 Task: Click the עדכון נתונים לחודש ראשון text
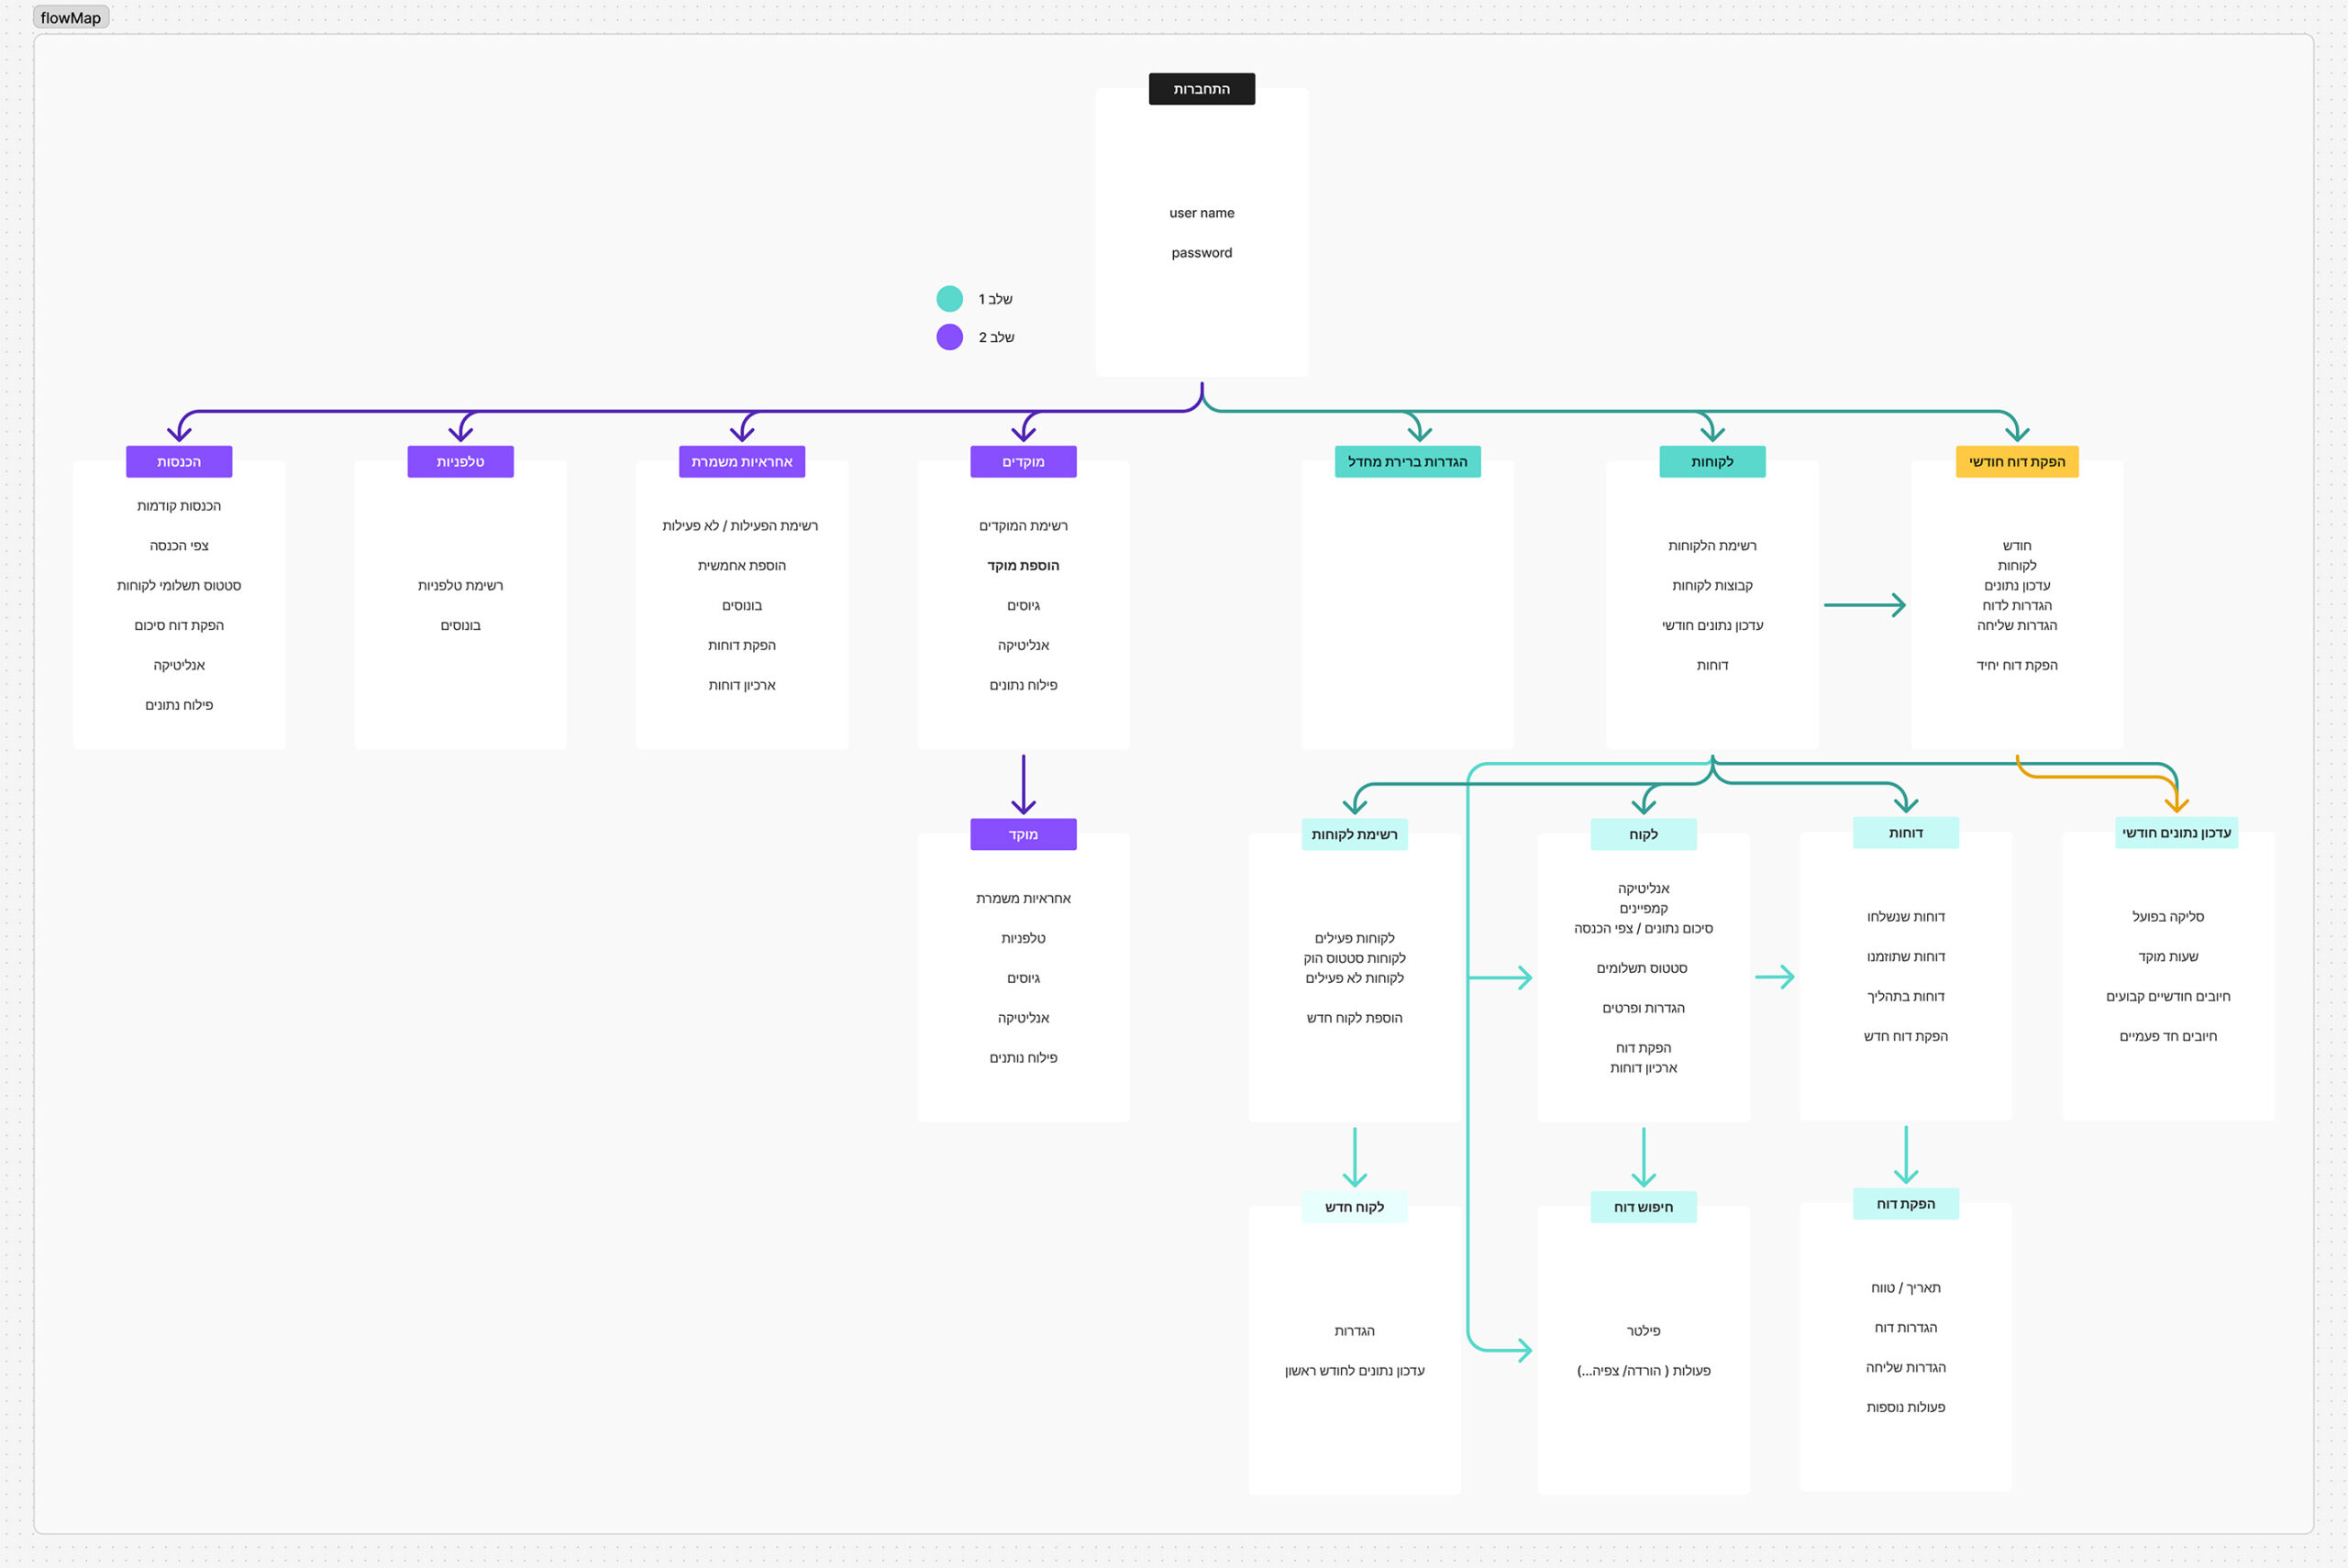pos(1354,1372)
